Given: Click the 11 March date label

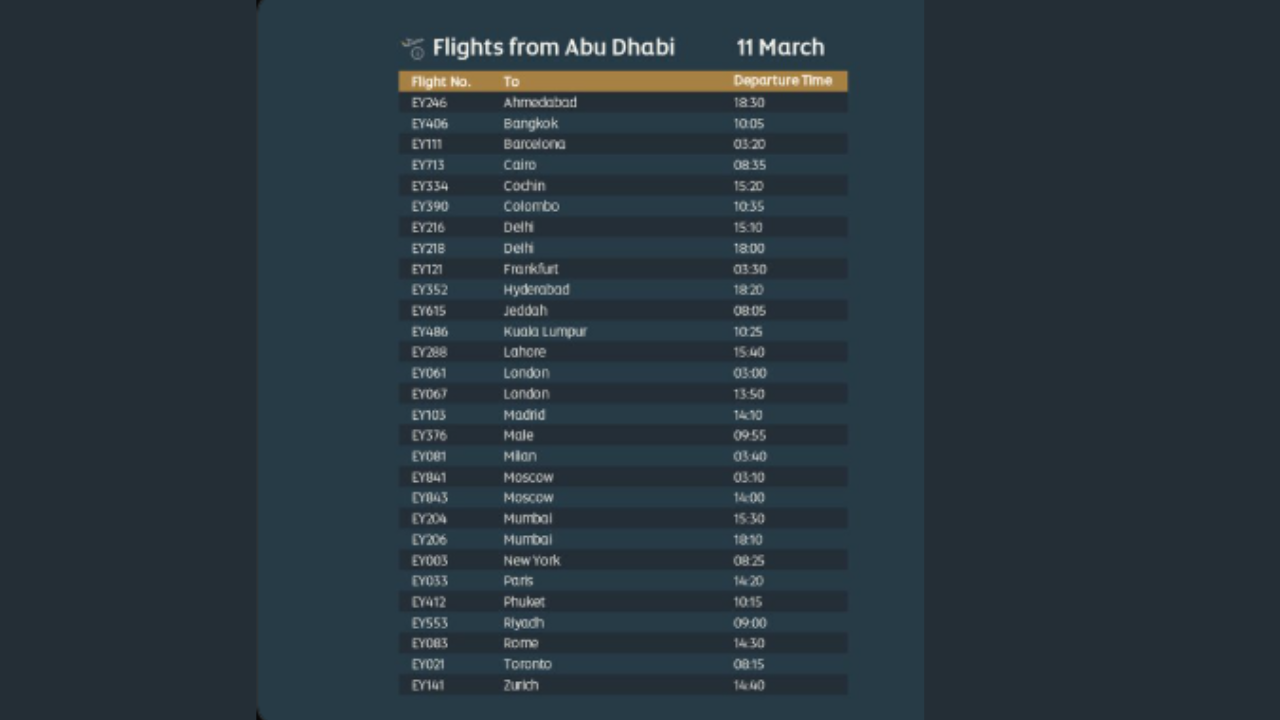Looking at the screenshot, I should pos(780,48).
